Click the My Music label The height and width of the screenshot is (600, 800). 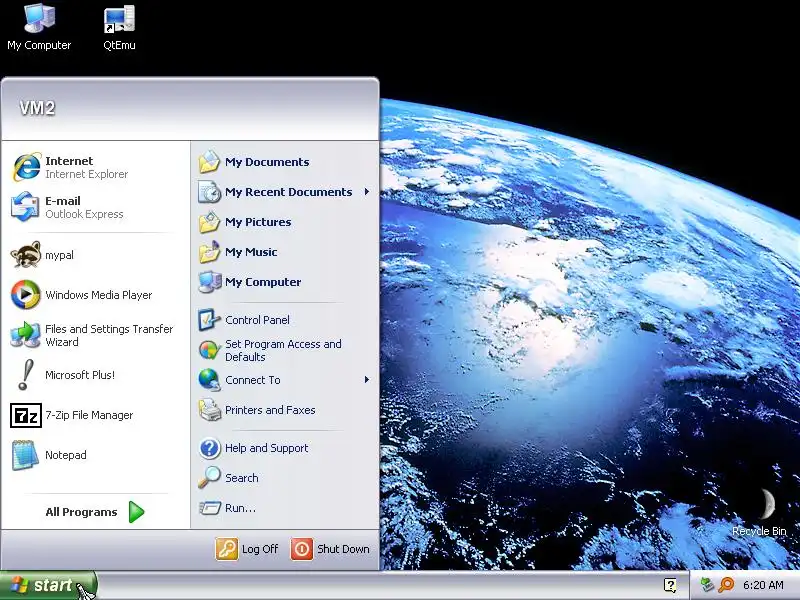[x=251, y=252]
